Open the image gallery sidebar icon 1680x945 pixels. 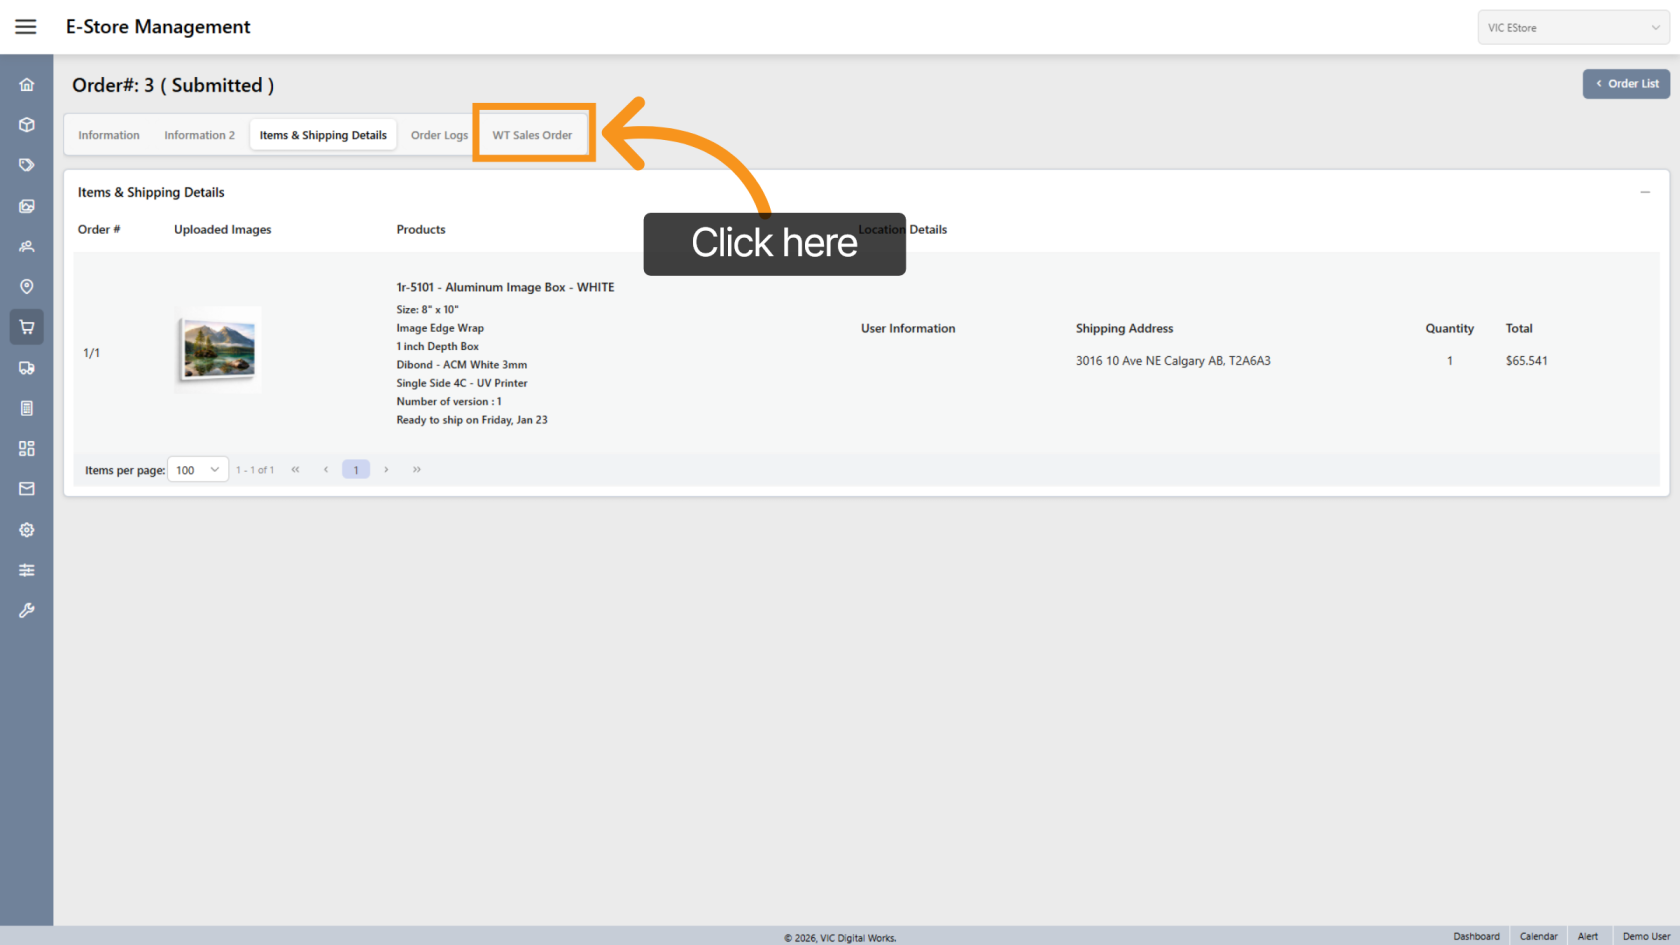click(x=27, y=206)
